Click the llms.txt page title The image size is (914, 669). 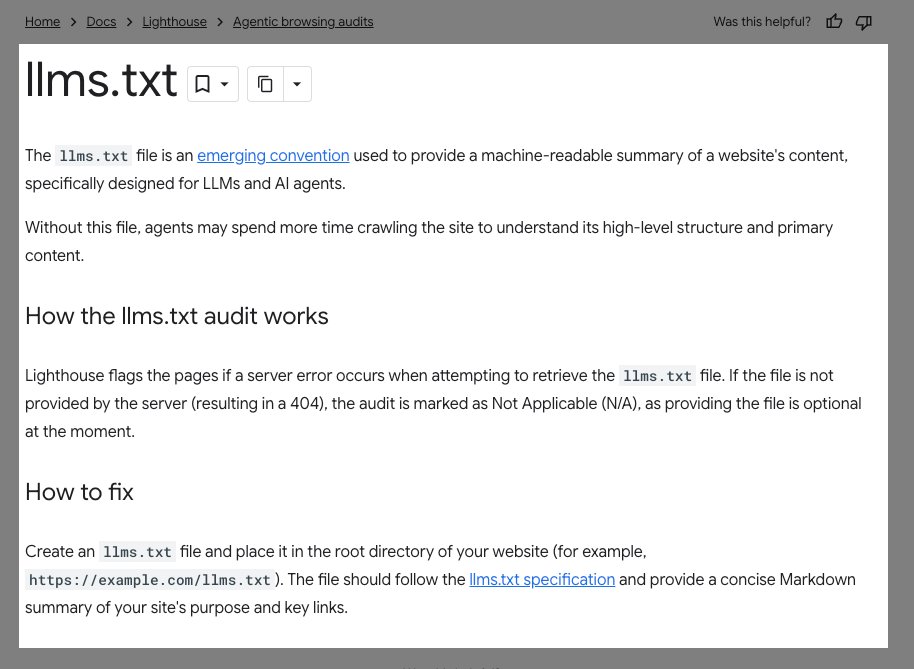click(101, 80)
